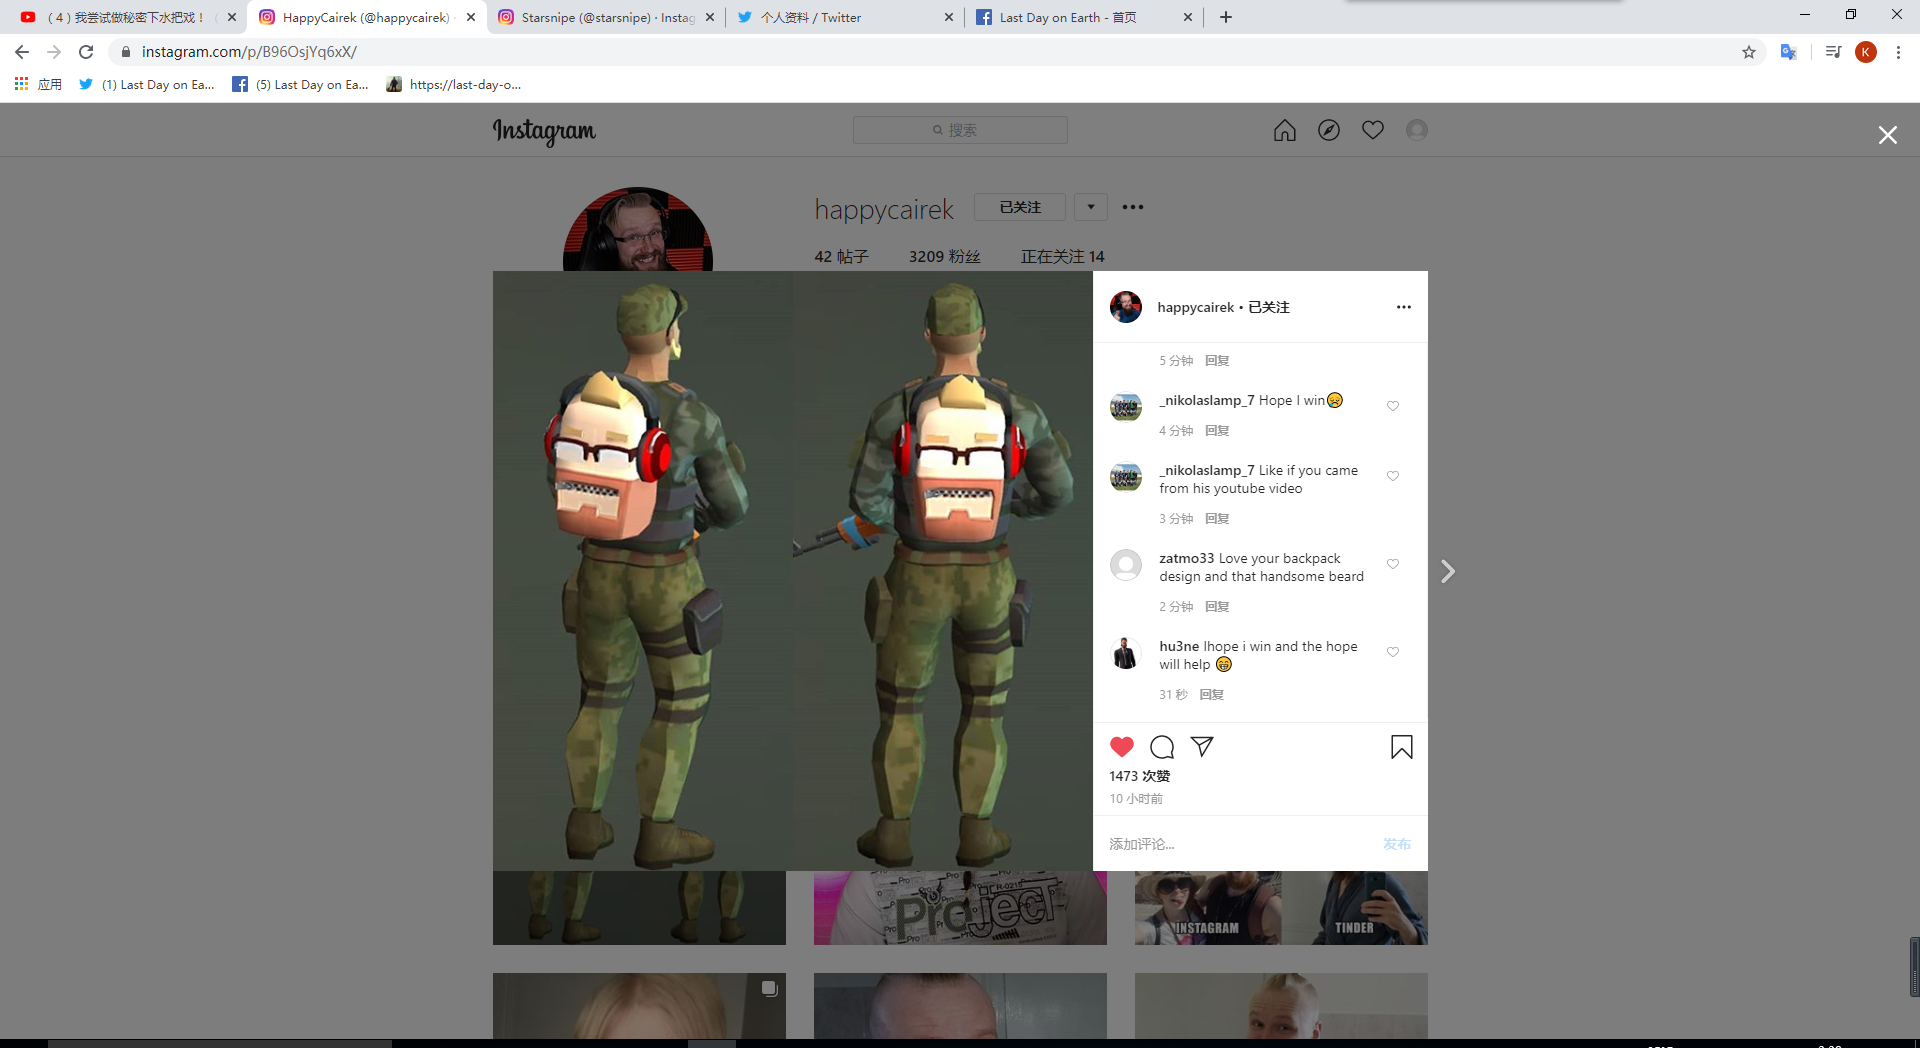1920x1048 pixels.
Task: Like zatmo33's comment
Action: pyautogui.click(x=1392, y=564)
